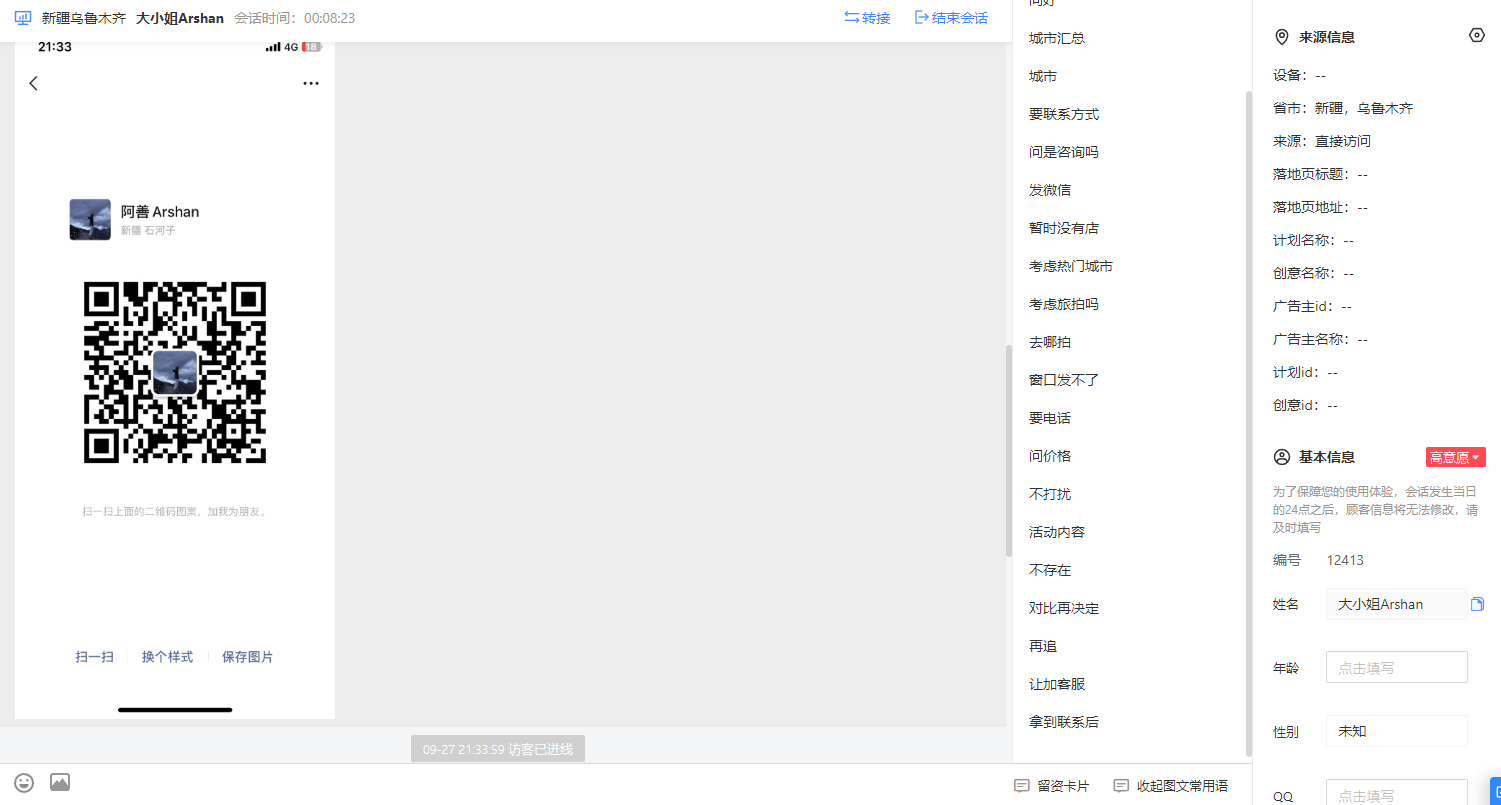The width and height of the screenshot is (1501, 805).
Task: Select the quick phrase 暂时没有店
Action: point(1064,228)
